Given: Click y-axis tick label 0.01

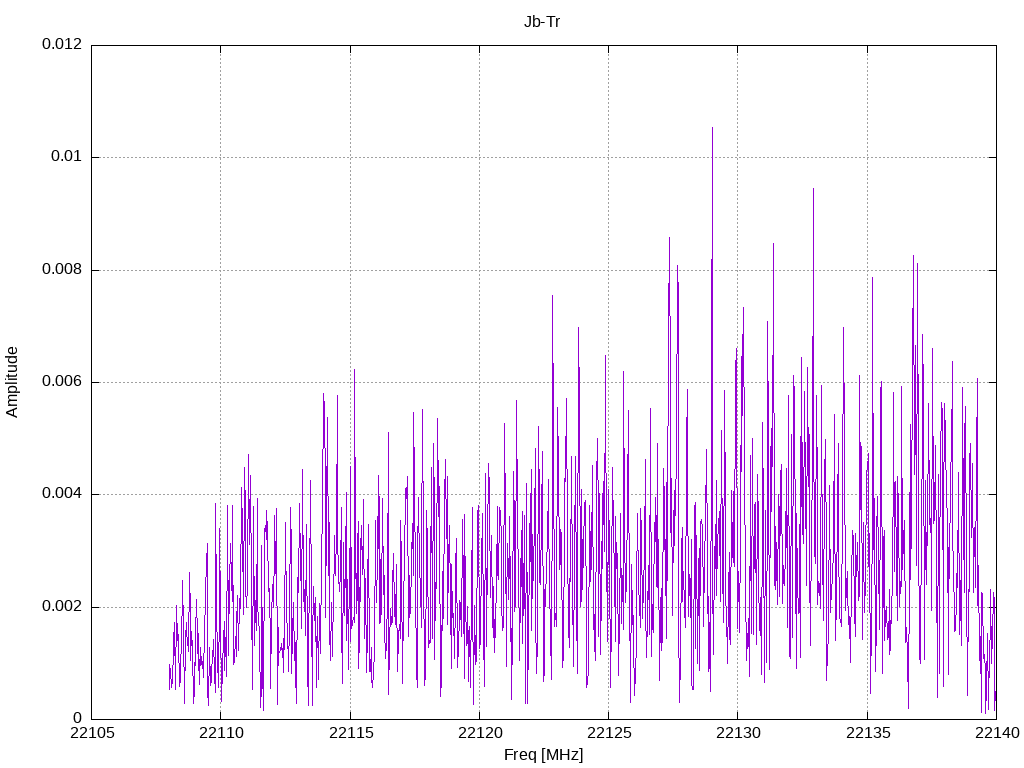Looking at the screenshot, I should (67, 157).
